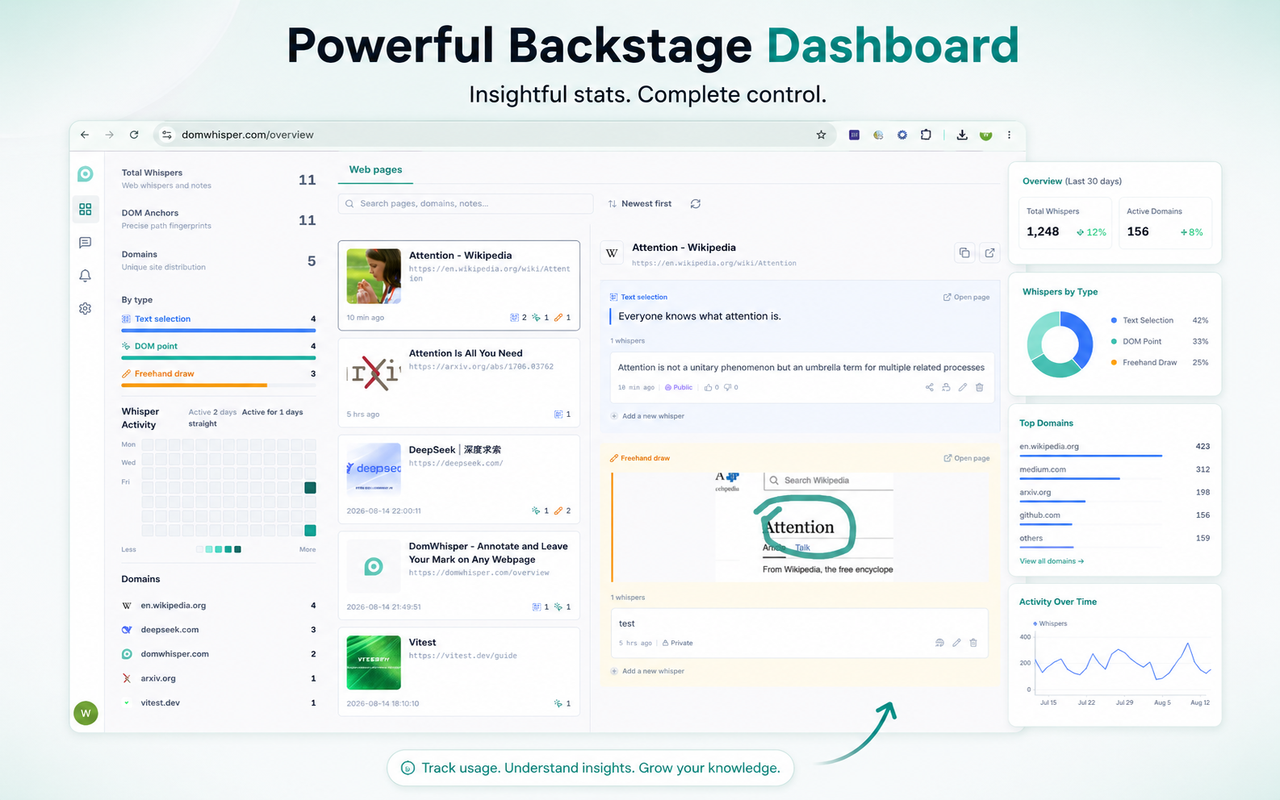Select the DeepSeek page card
The image size is (1280, 800).
tap(459, 479)
